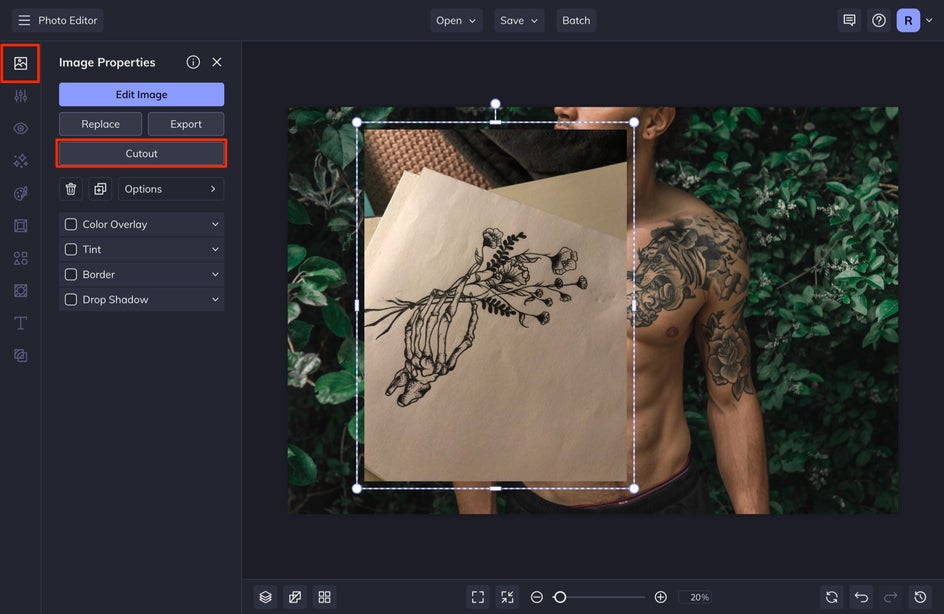Image resolution: width=944 pixels, height=614 pixels.
Task: Click the Edit Image button
Action: pos(141,95)
